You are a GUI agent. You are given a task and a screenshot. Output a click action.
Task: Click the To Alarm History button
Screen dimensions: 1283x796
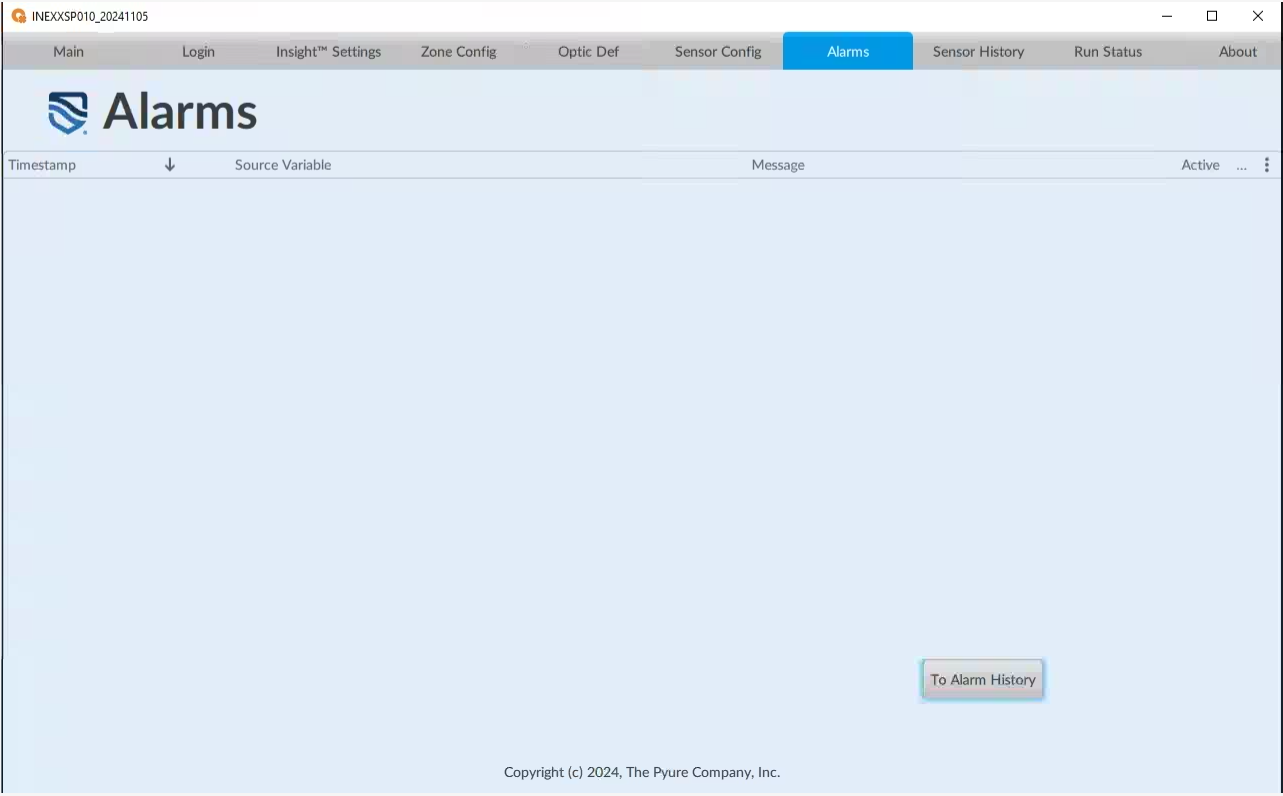tap(983, 680)
